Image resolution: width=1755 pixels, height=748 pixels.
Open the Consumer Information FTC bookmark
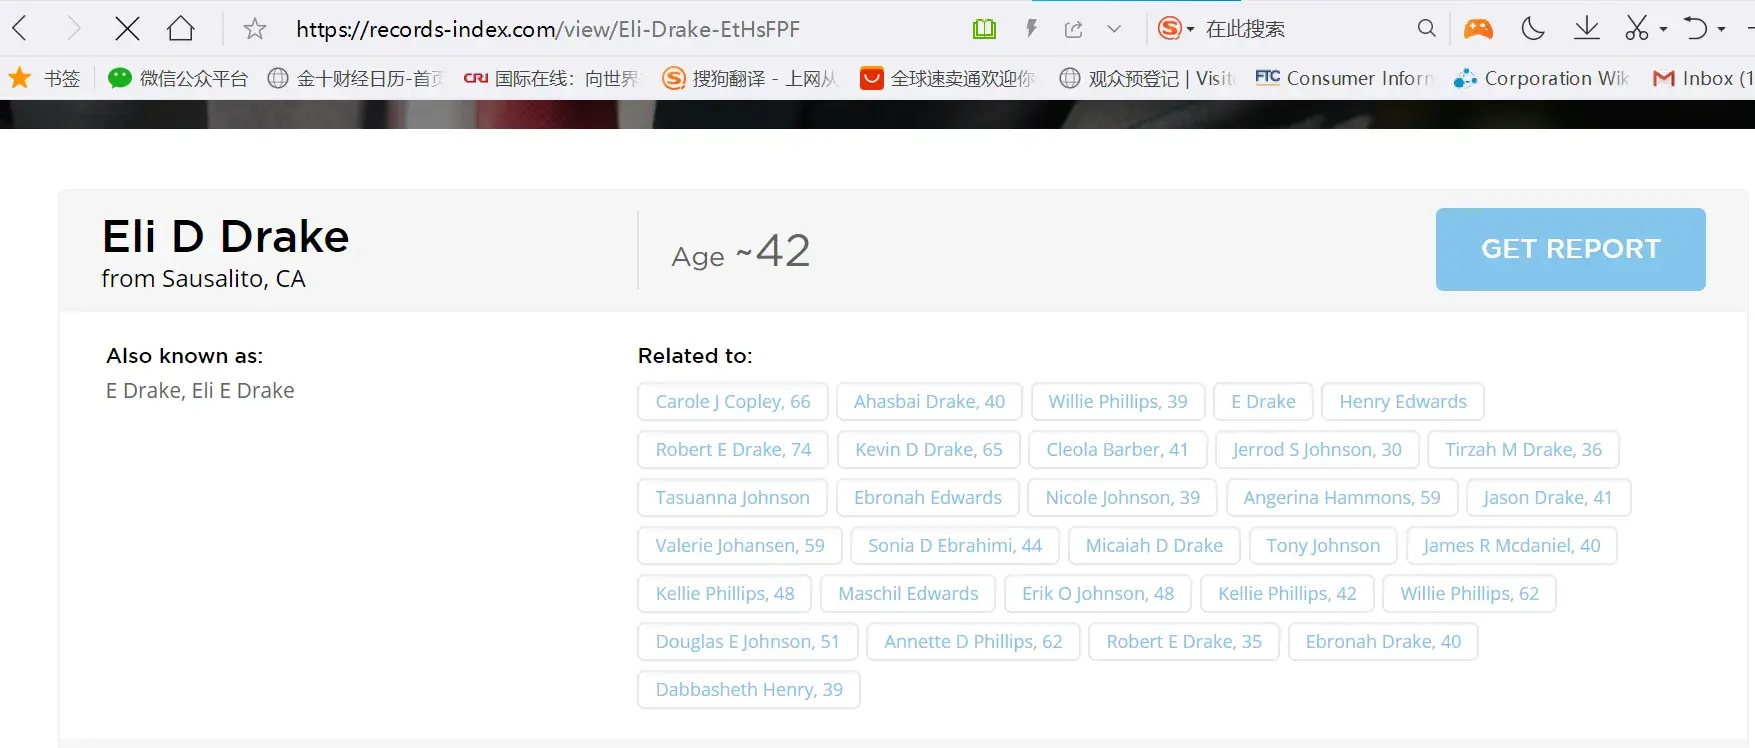1345,78
